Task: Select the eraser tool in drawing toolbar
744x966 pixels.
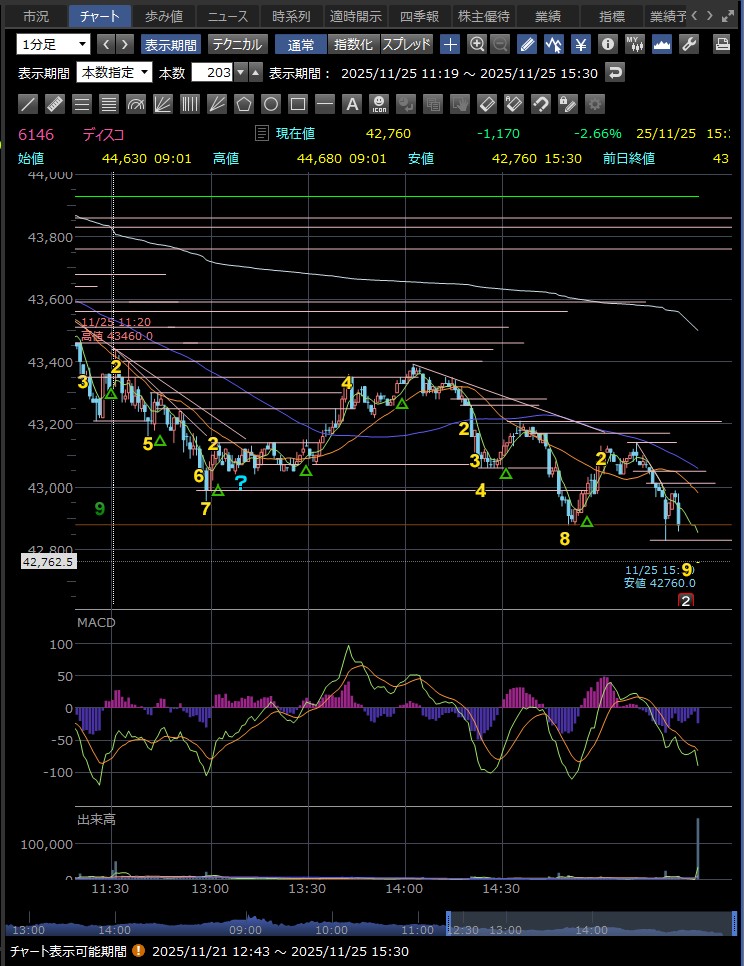Action: point(486,103)
